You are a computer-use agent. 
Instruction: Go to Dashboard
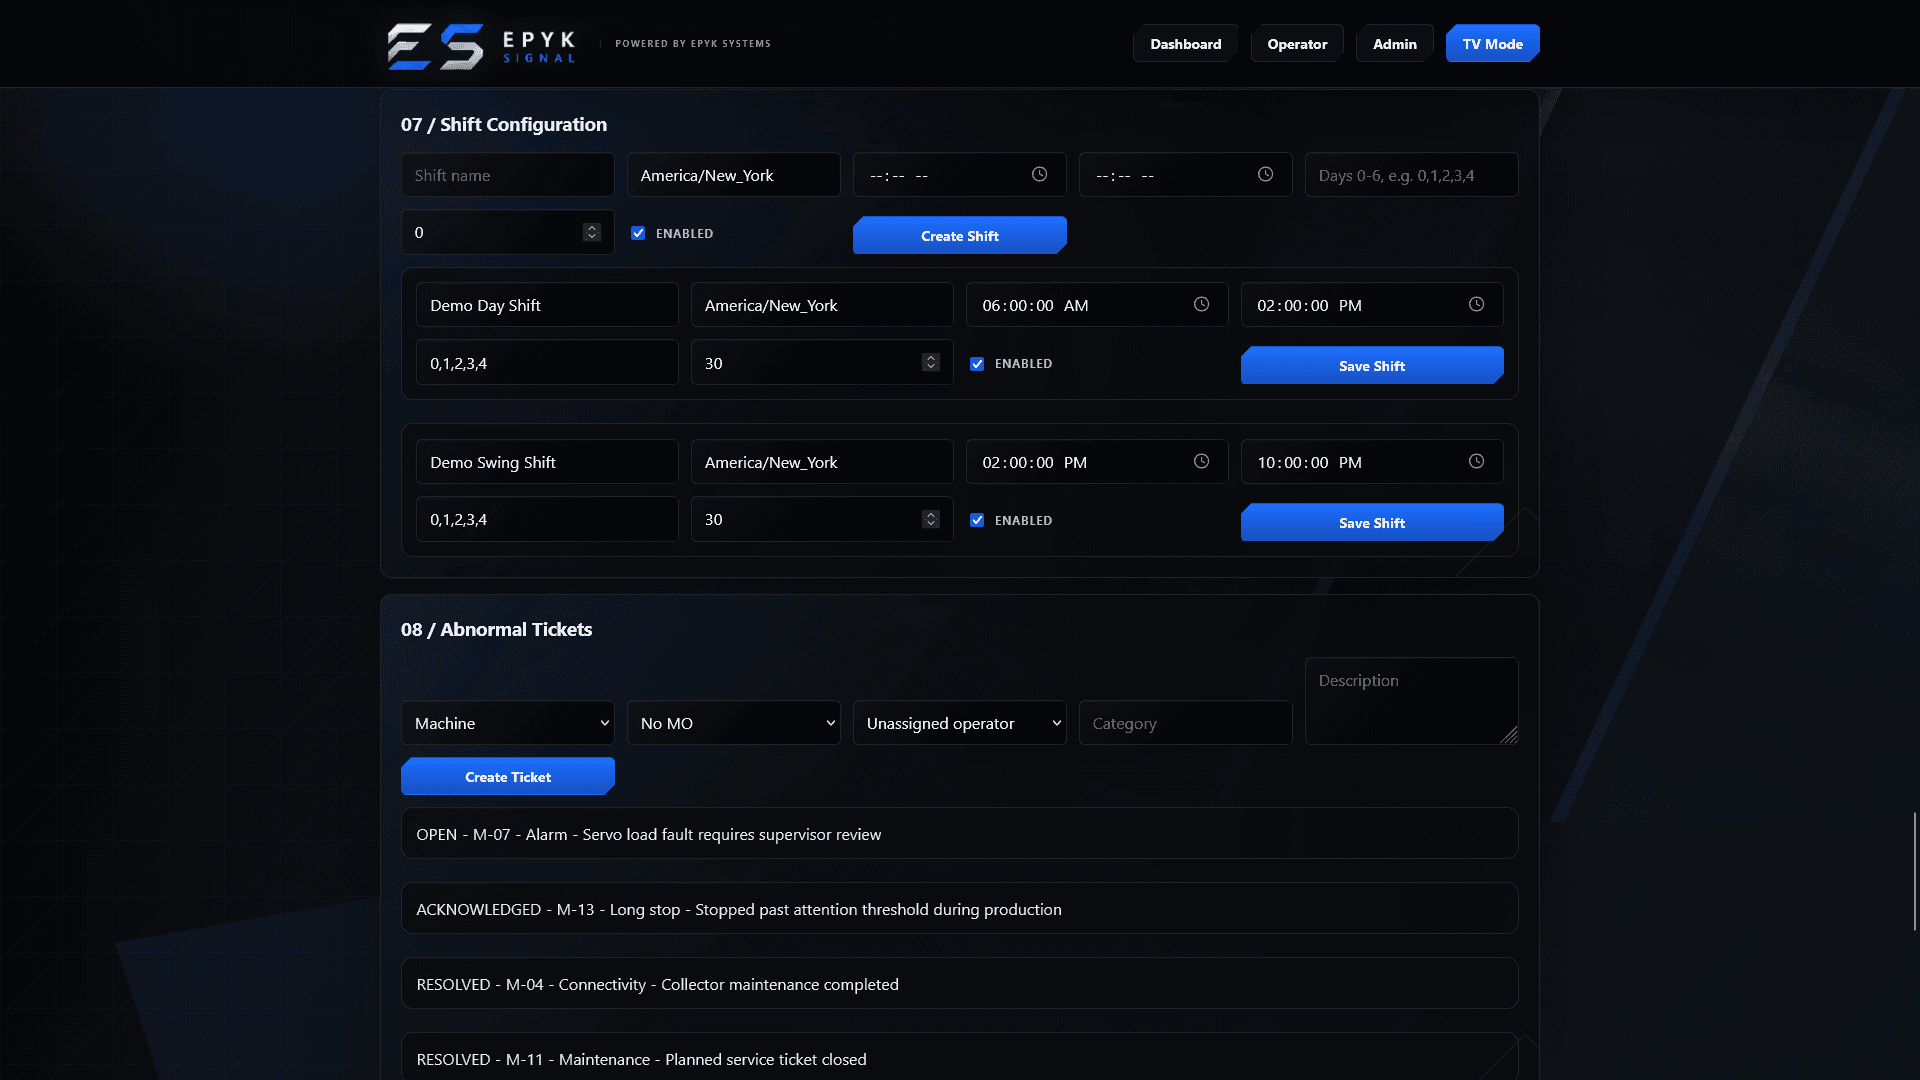(x=1186, y=44)
